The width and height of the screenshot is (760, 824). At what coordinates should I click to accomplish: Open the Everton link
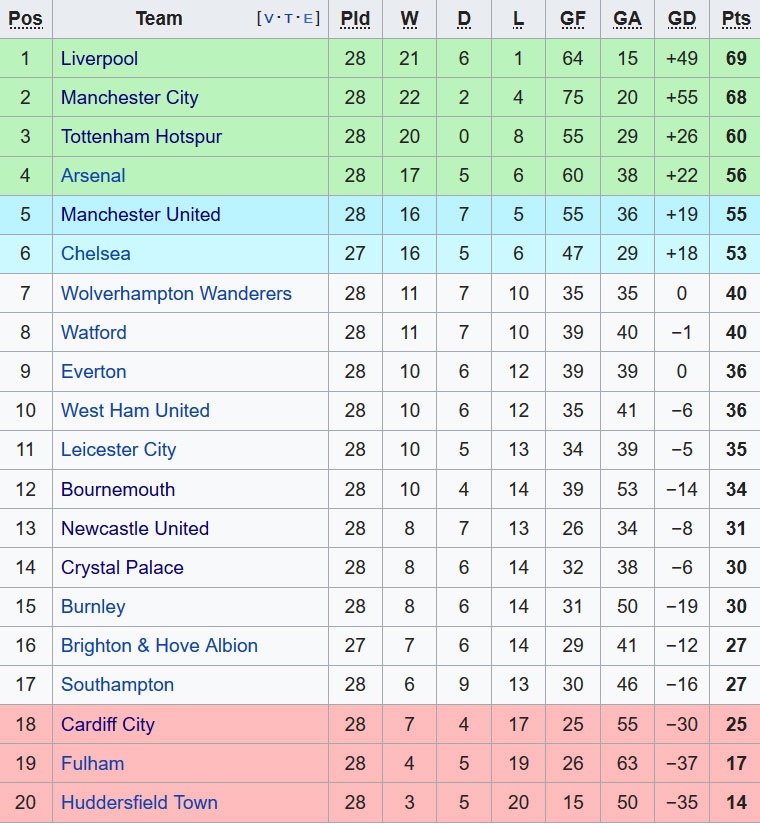(x=93, y=371)
